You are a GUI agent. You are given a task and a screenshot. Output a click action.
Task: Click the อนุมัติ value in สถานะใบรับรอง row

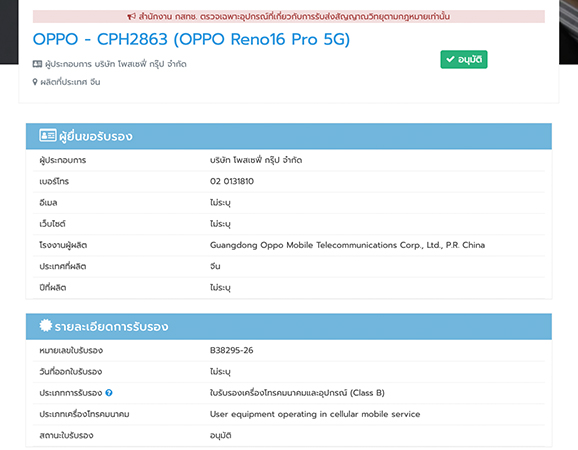[x=220, y=435]
